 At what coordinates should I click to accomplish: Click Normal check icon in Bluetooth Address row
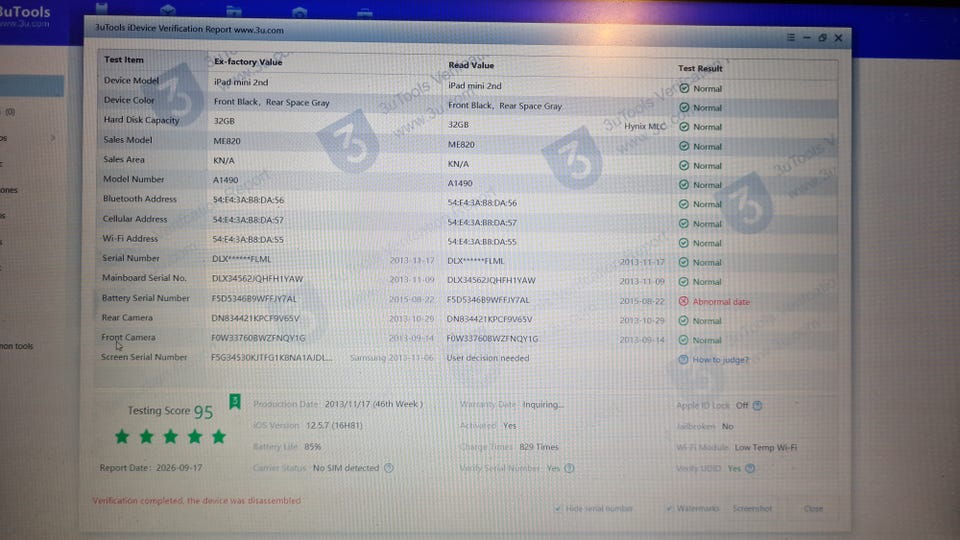(x=684, y=204)
